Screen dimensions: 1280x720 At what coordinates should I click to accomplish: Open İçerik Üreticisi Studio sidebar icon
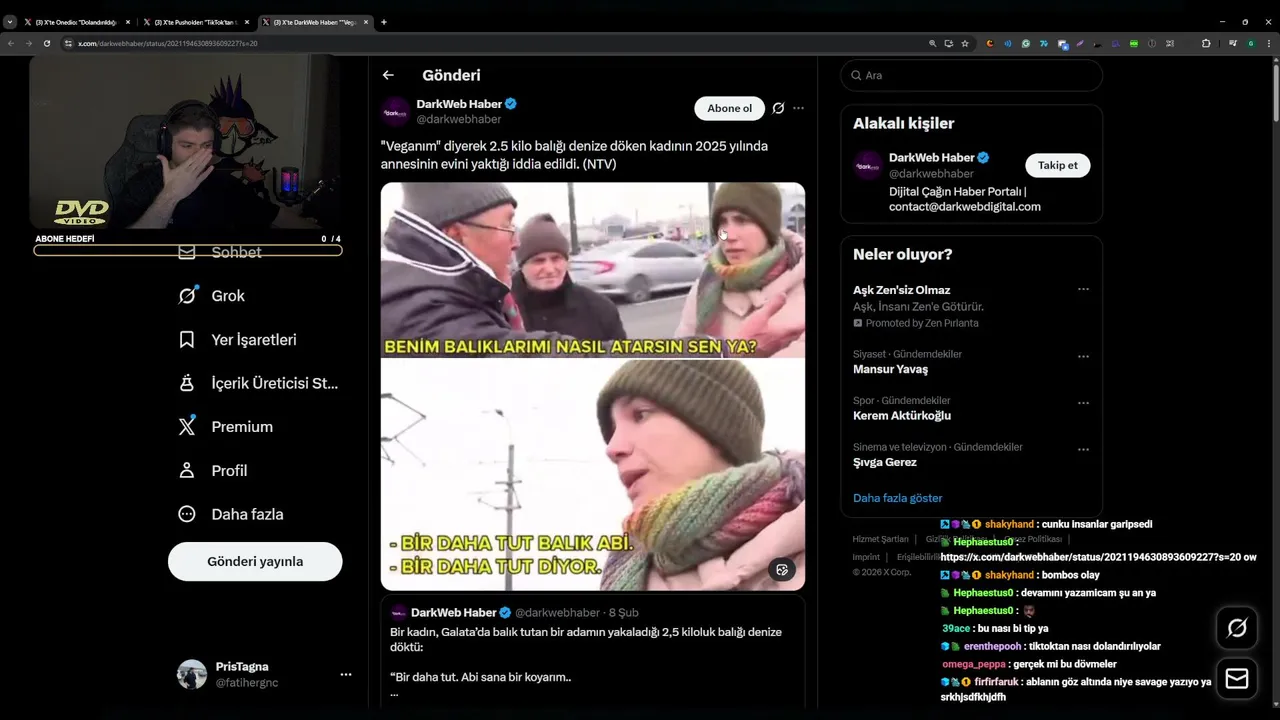pyautogui.click(x=187, y=383)
